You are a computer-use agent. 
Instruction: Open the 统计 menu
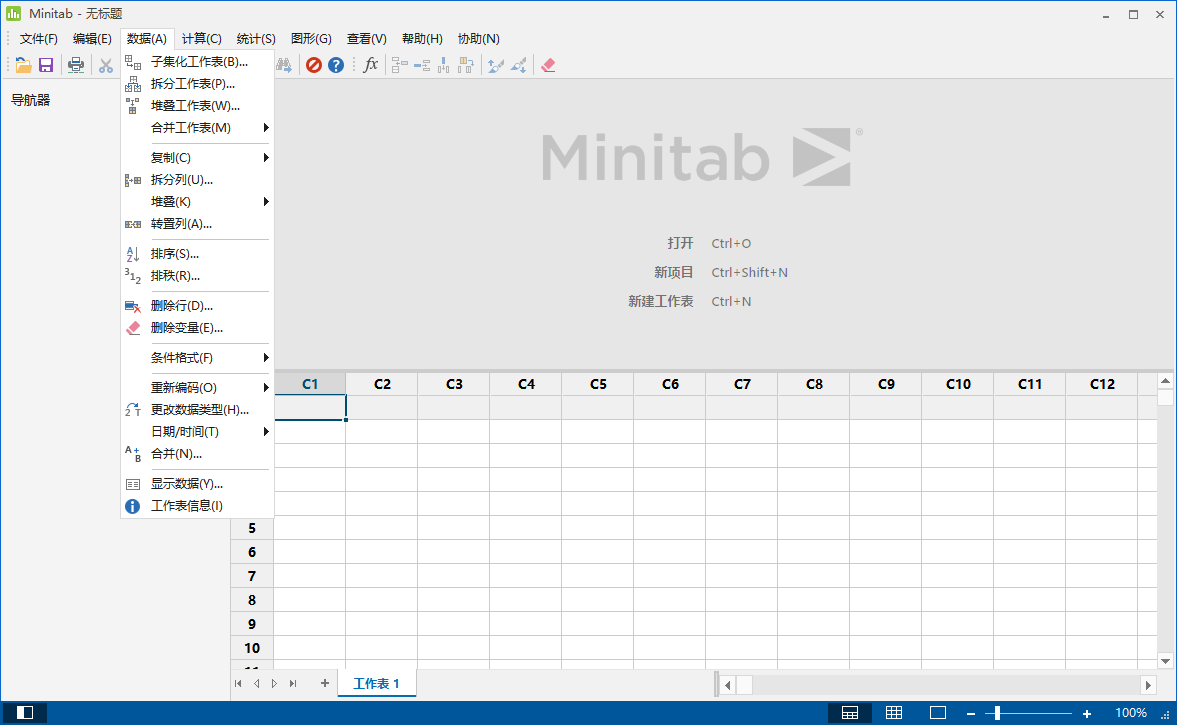pyautogui.click(x=255, y=38)
